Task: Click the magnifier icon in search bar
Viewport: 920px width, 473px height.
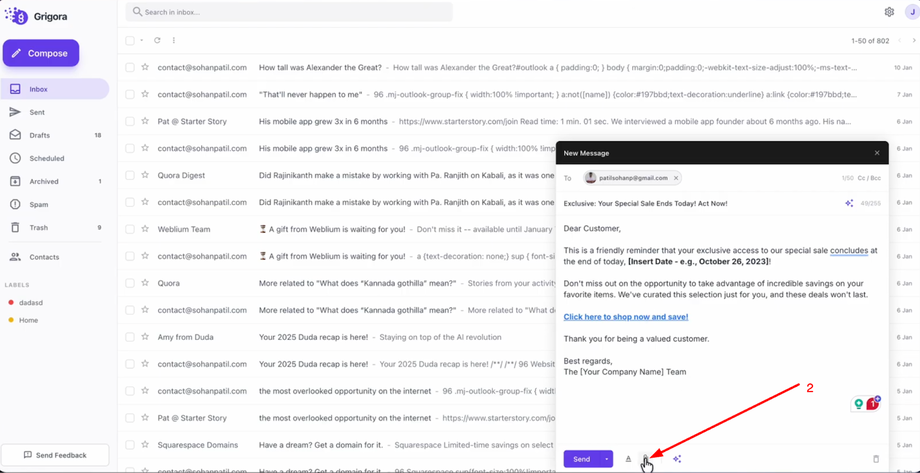Action: [137, 12]
